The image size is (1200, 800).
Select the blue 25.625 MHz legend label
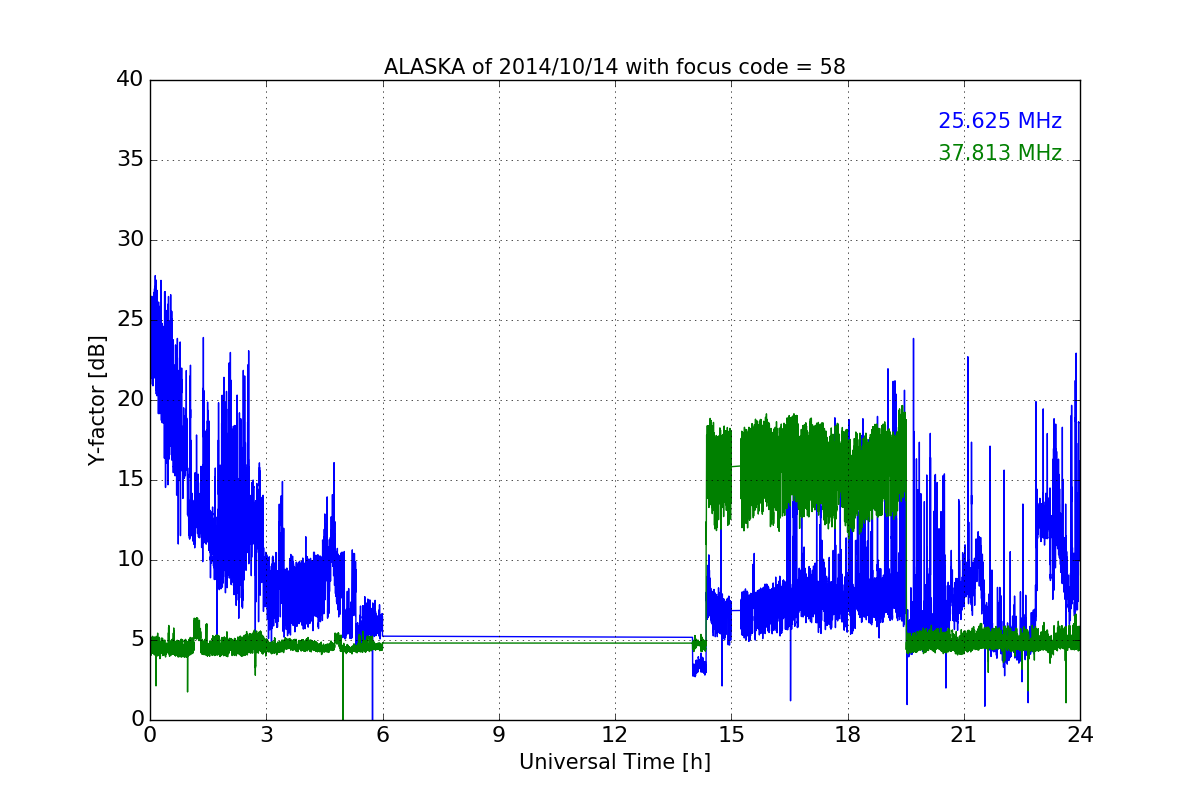(x=1000, y=121)
